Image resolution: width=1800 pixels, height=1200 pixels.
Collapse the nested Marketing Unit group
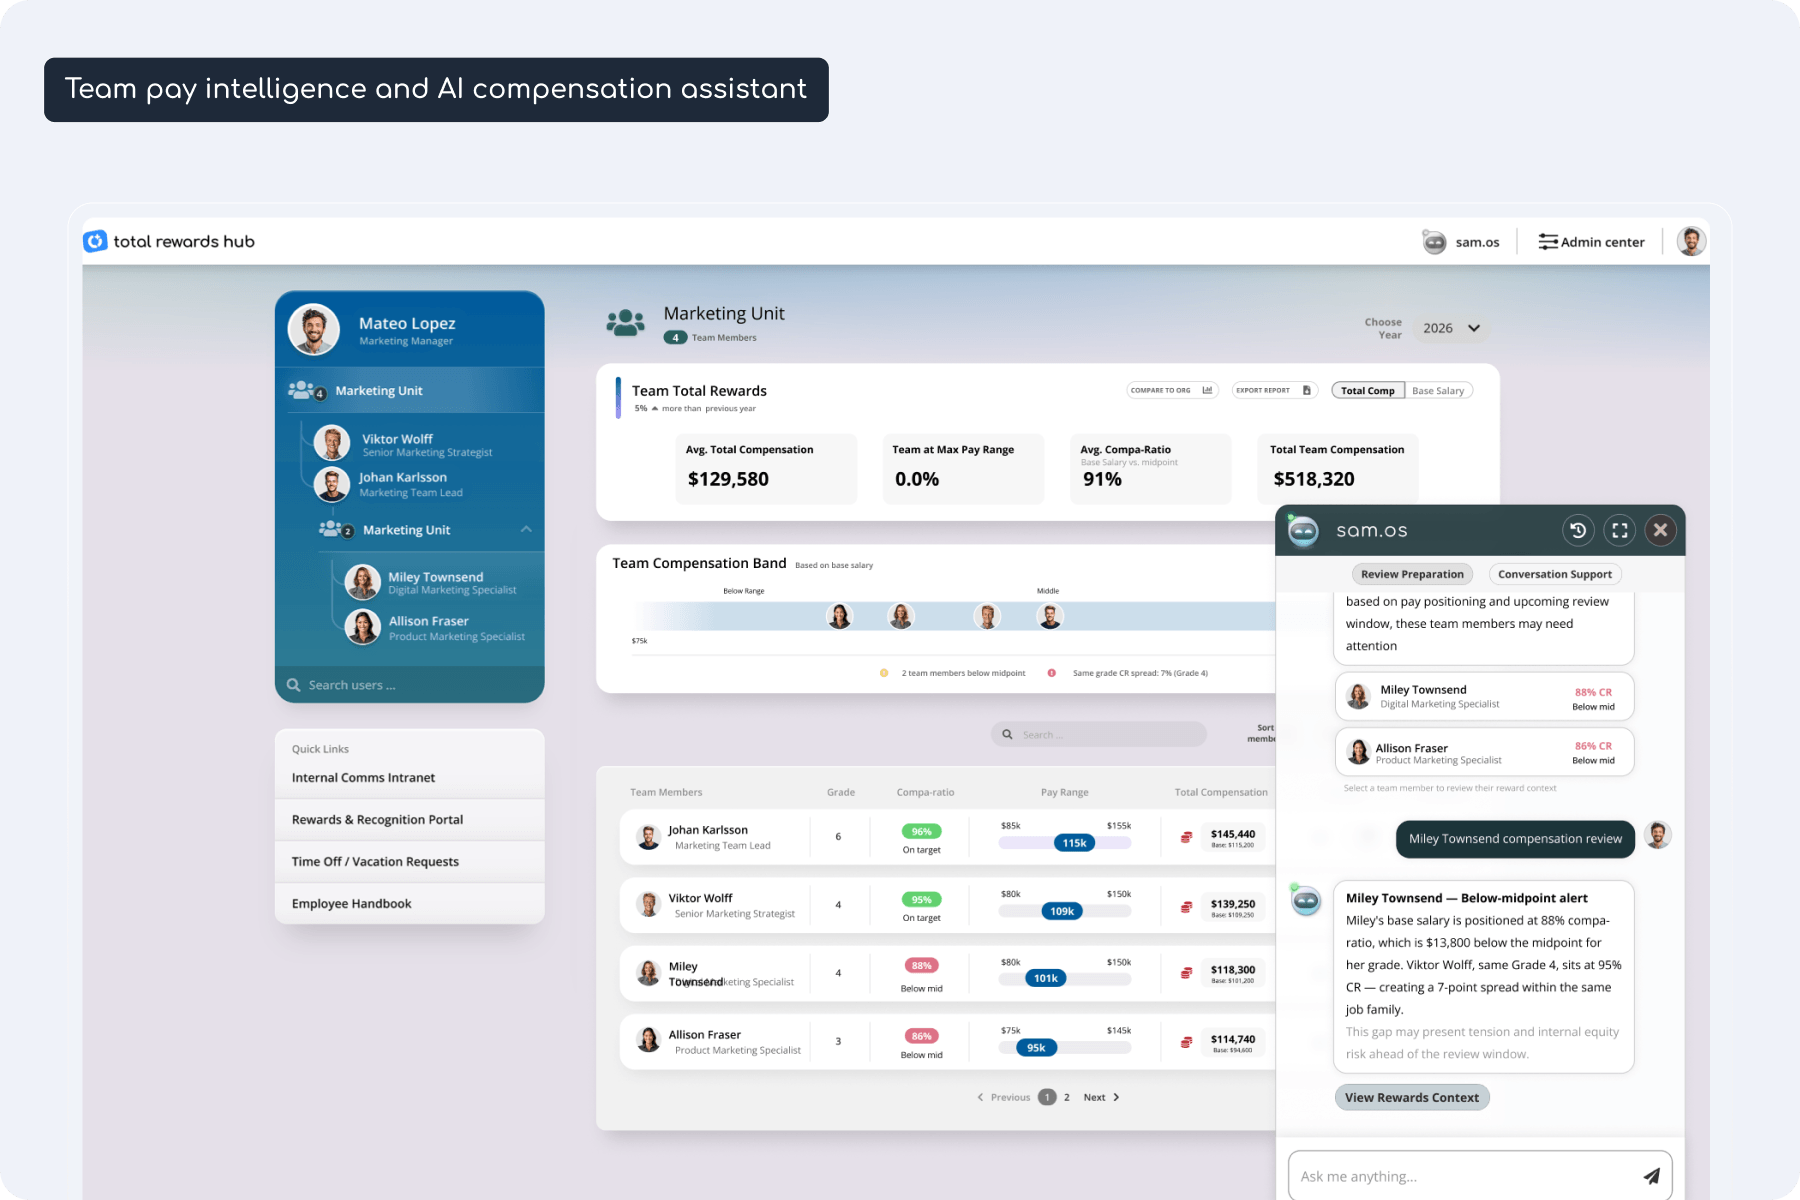click(x=526, y=529)
